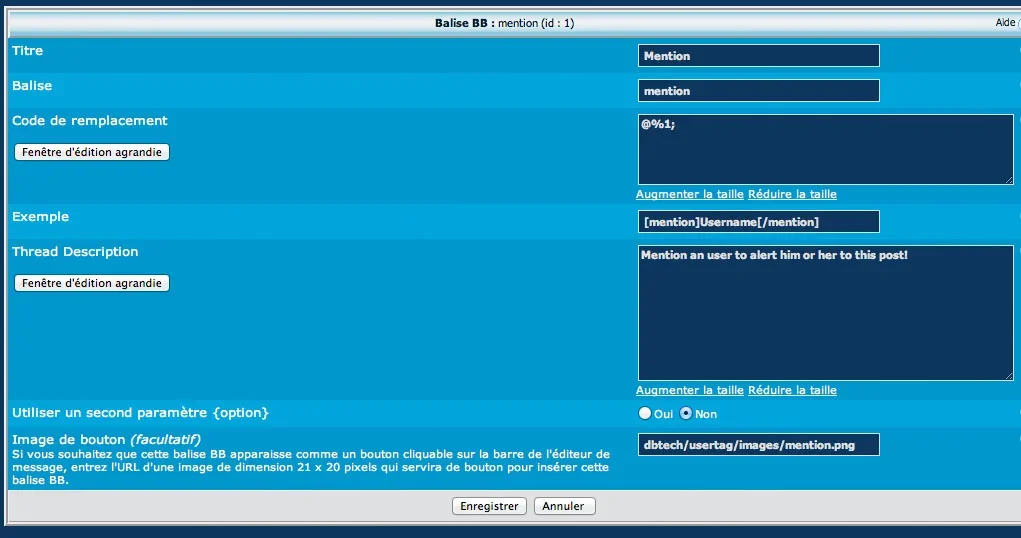Click the 'Exemple' label text
The height and width of the screenshot is (538, 1021).
tap(40, 216)
